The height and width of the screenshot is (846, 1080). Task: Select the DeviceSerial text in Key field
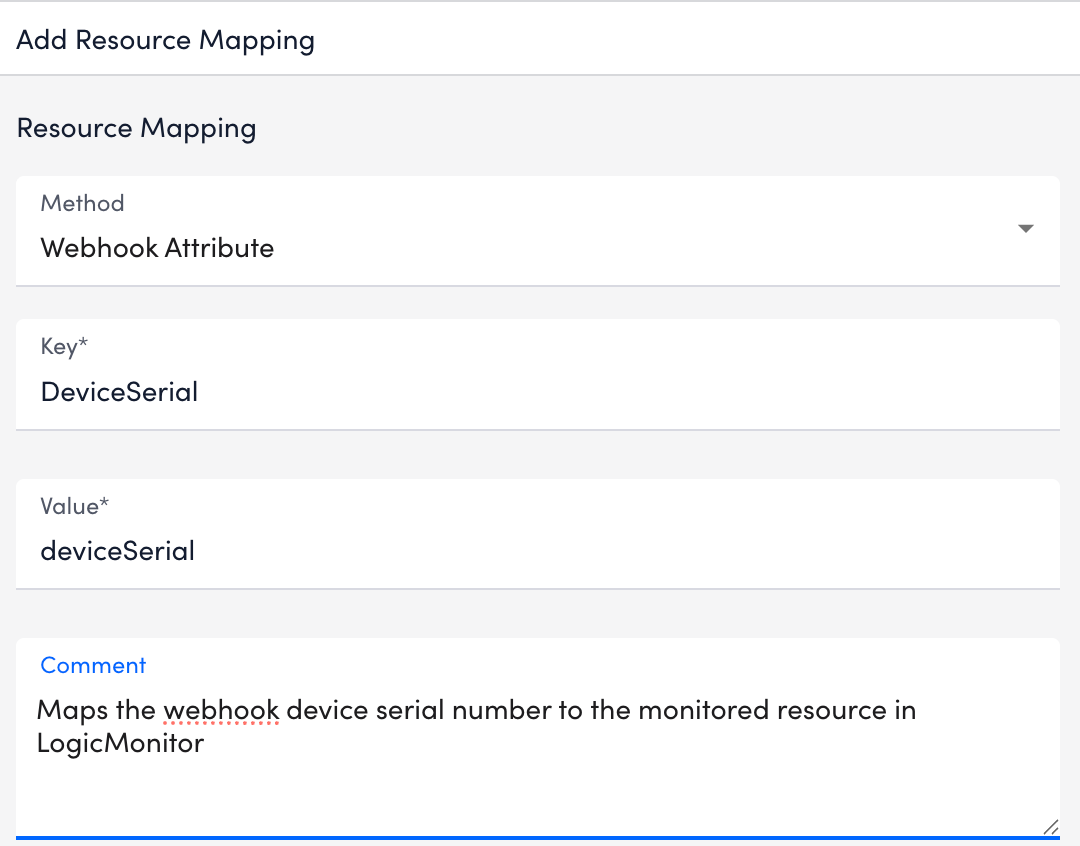119,391
